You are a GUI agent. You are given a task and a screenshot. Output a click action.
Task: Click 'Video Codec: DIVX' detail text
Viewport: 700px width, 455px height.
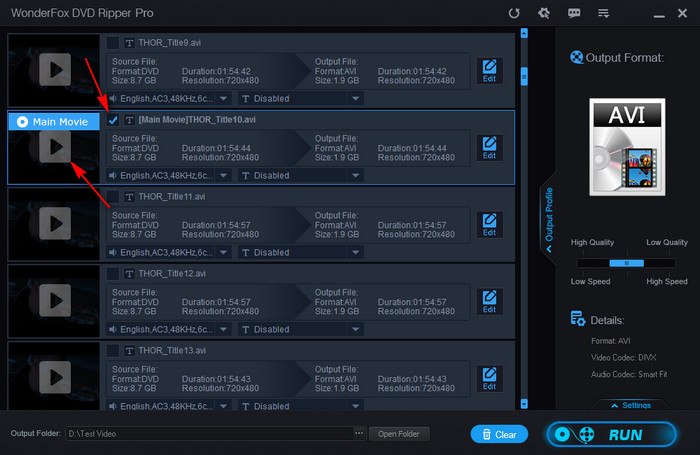click(x=624, y=357)
